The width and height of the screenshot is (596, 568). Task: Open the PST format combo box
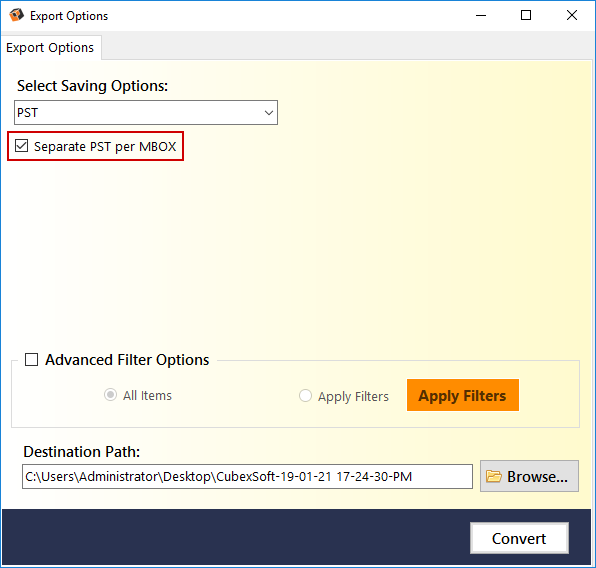point(146,113)
